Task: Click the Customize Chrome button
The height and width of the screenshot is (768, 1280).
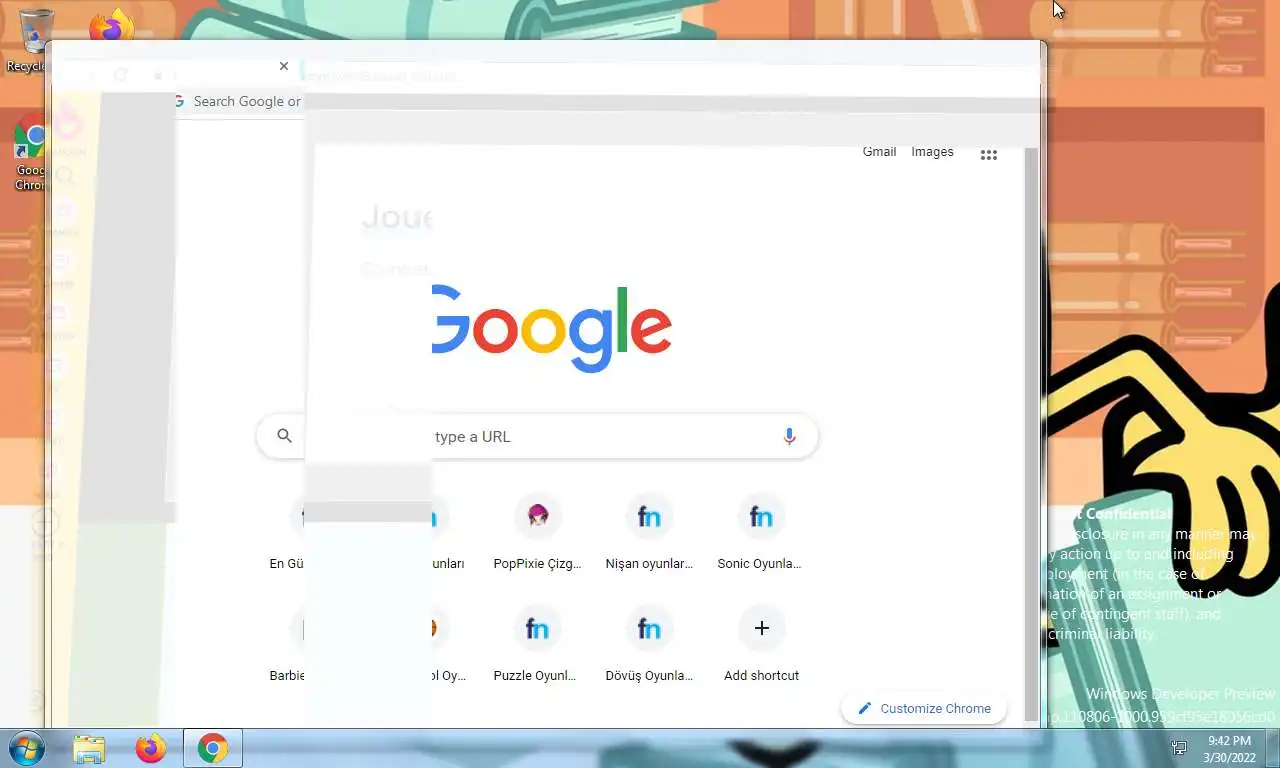Action: [924, 708]
